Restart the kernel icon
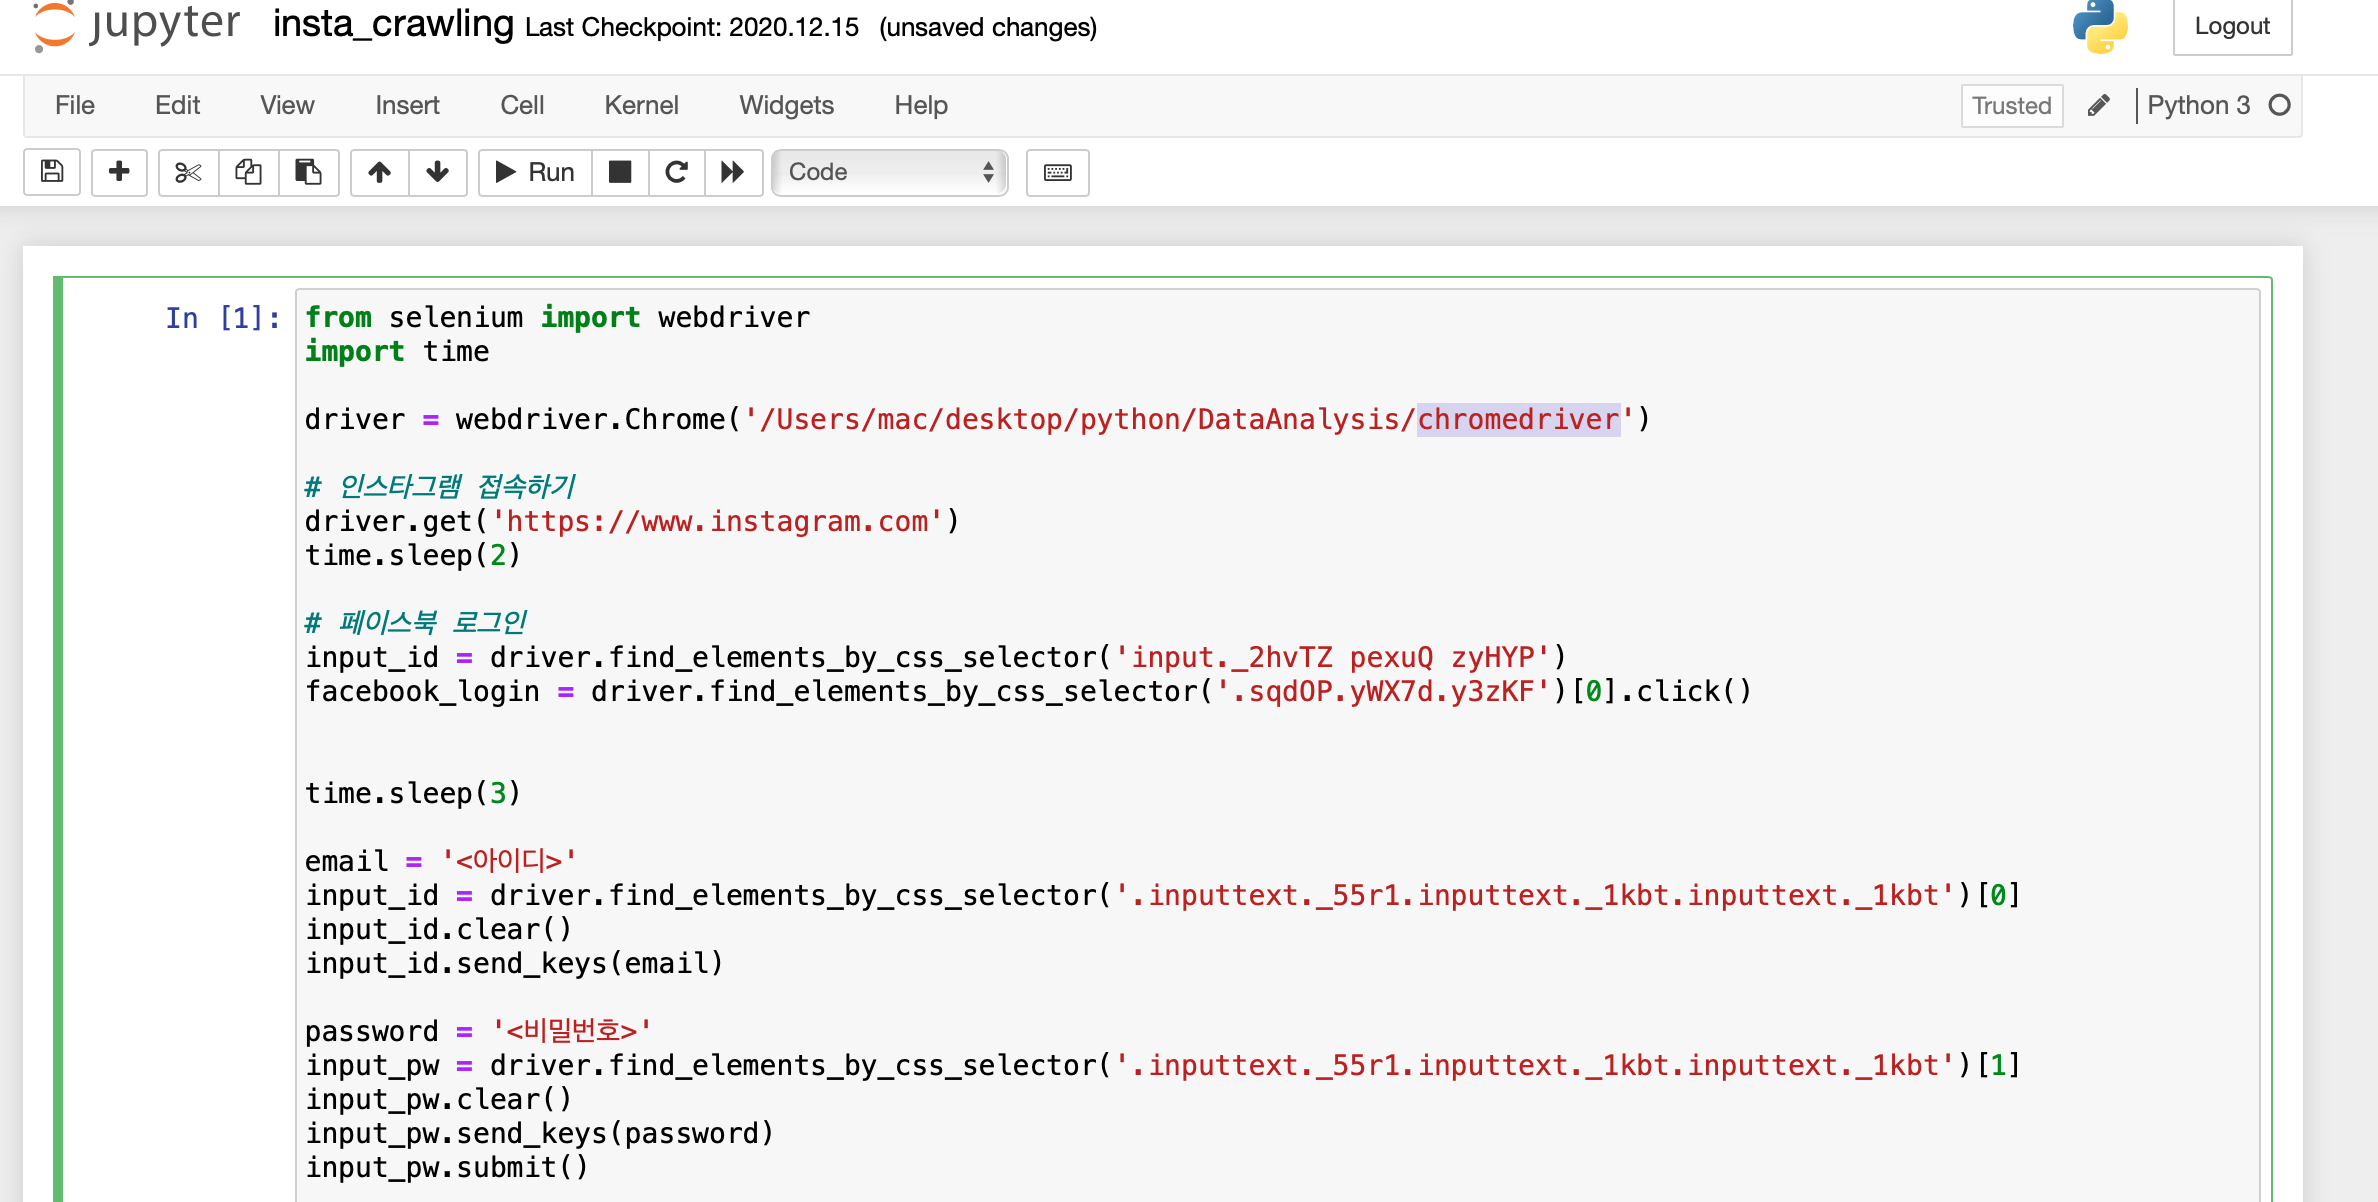Image resolution: width=2378 pixels, height=1202 pixels. pos(677,172)
